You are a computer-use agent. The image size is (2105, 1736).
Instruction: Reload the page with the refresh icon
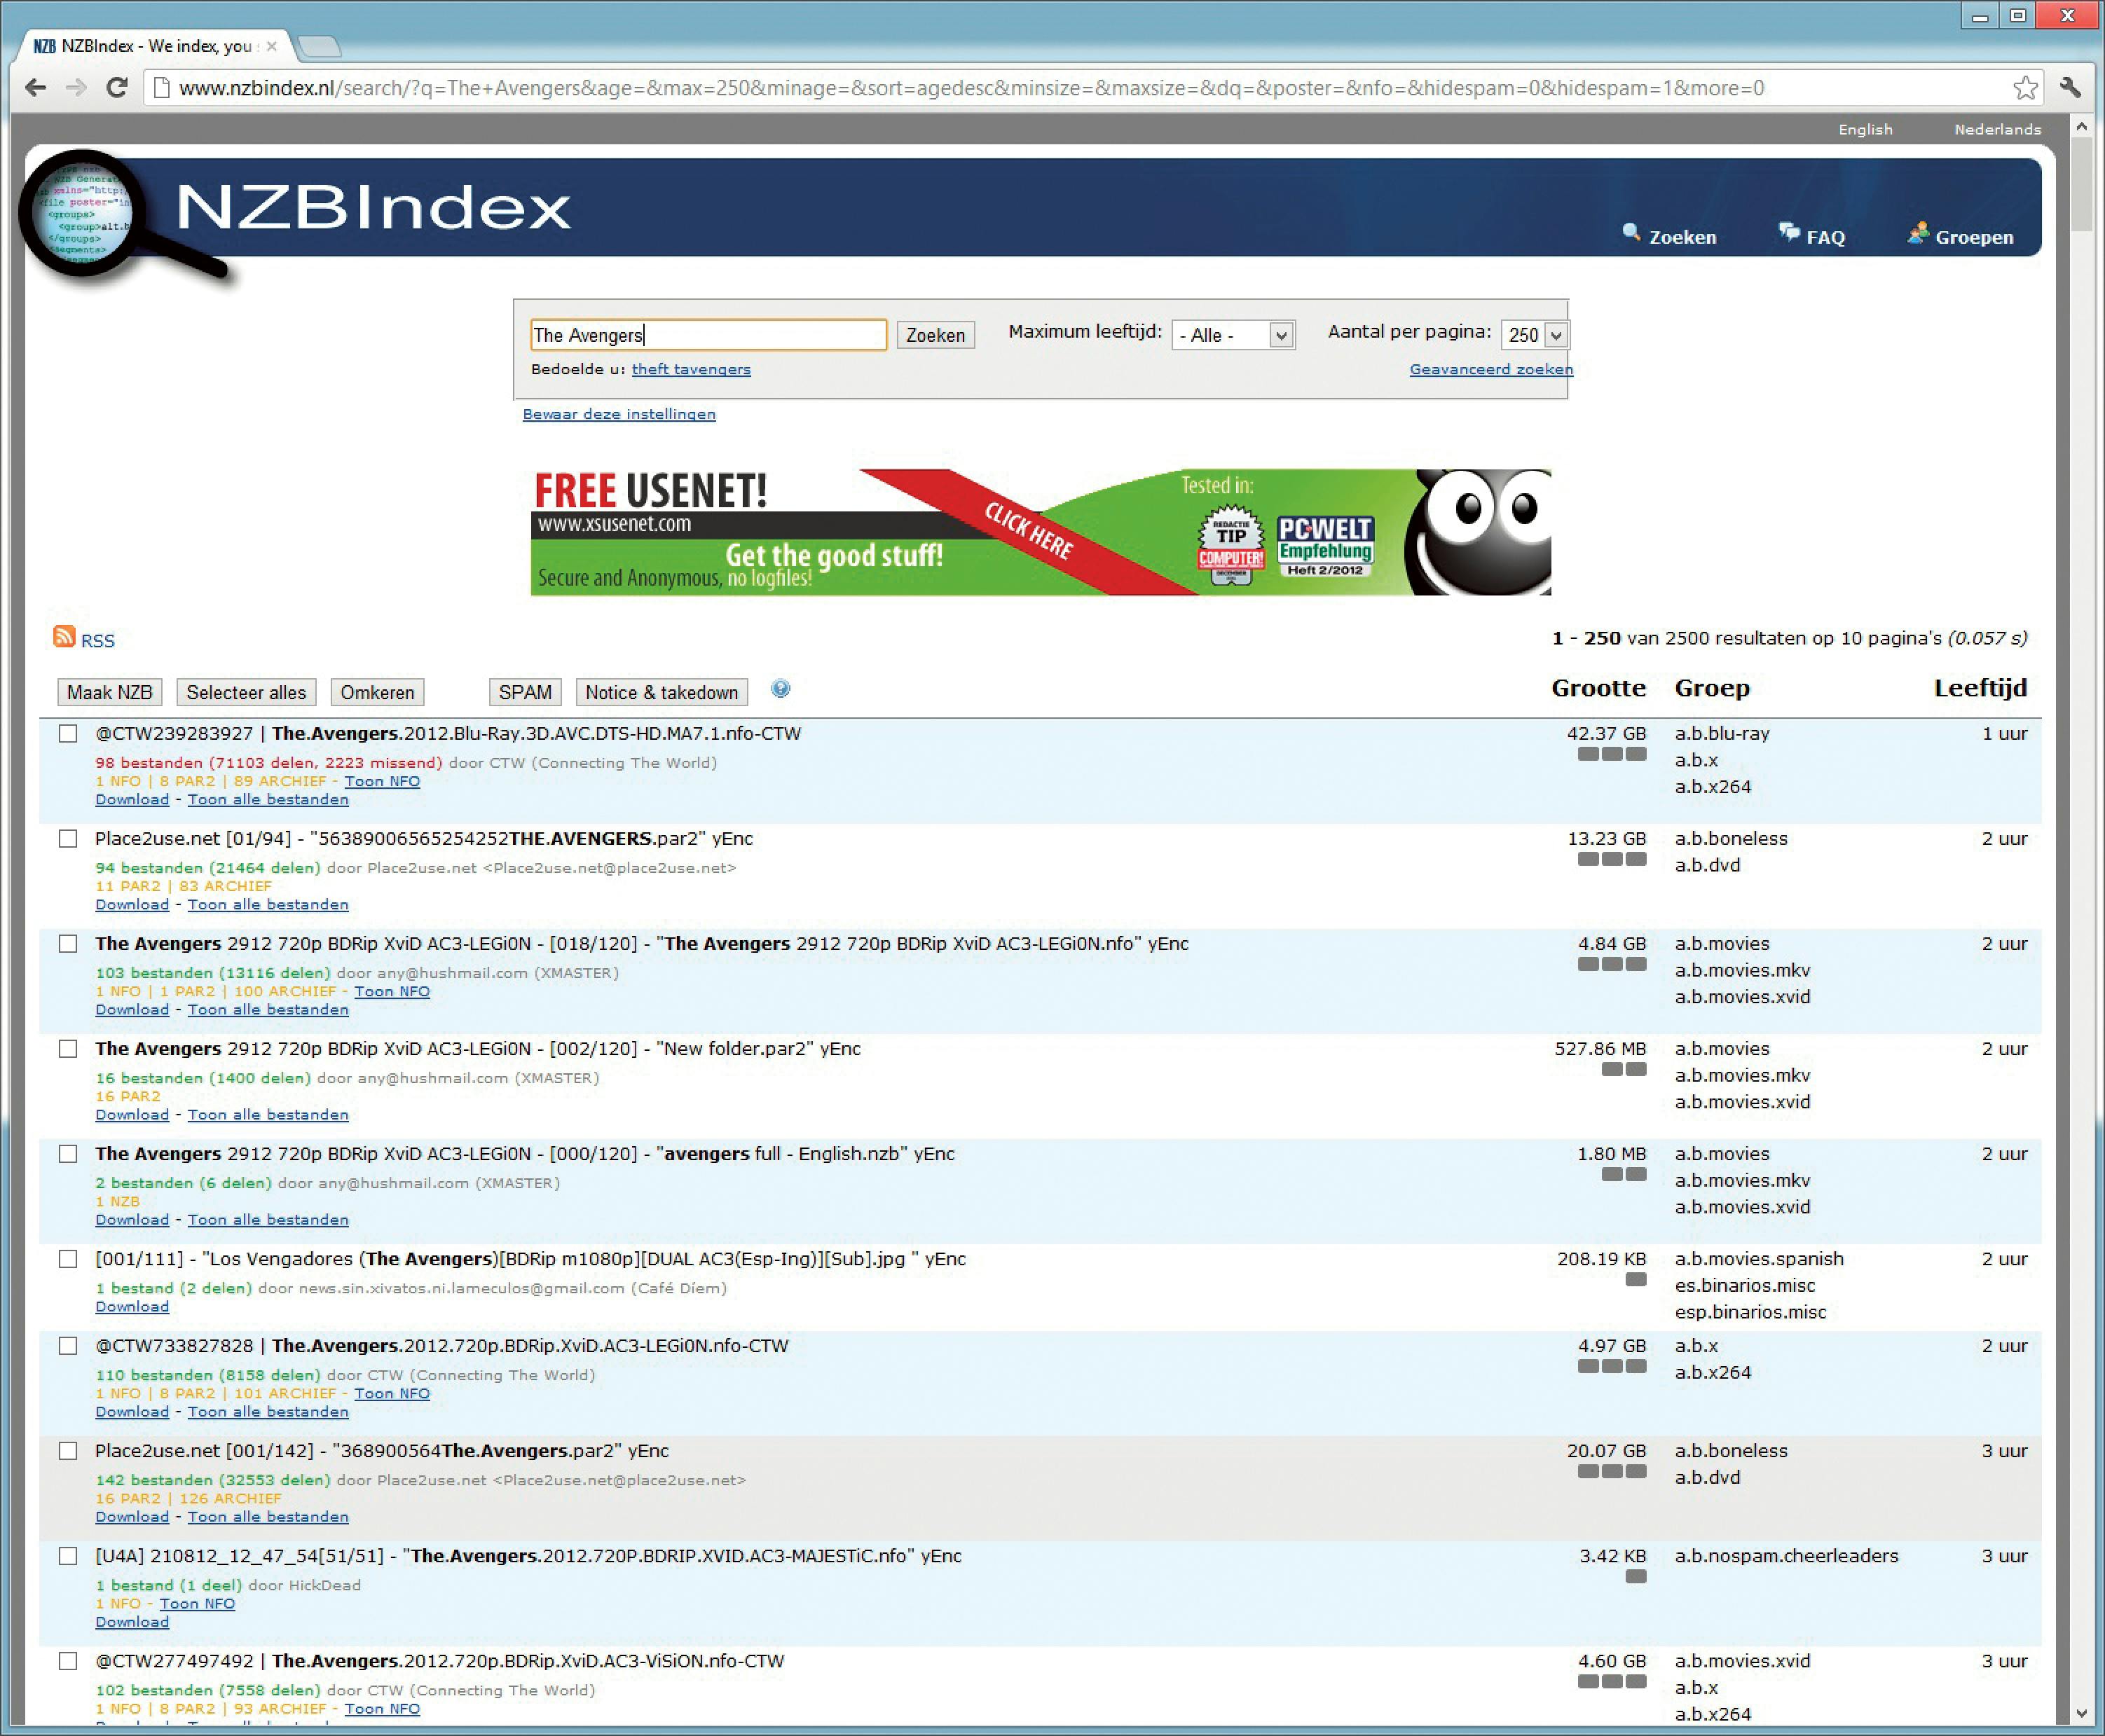click(x=117, y=88)
